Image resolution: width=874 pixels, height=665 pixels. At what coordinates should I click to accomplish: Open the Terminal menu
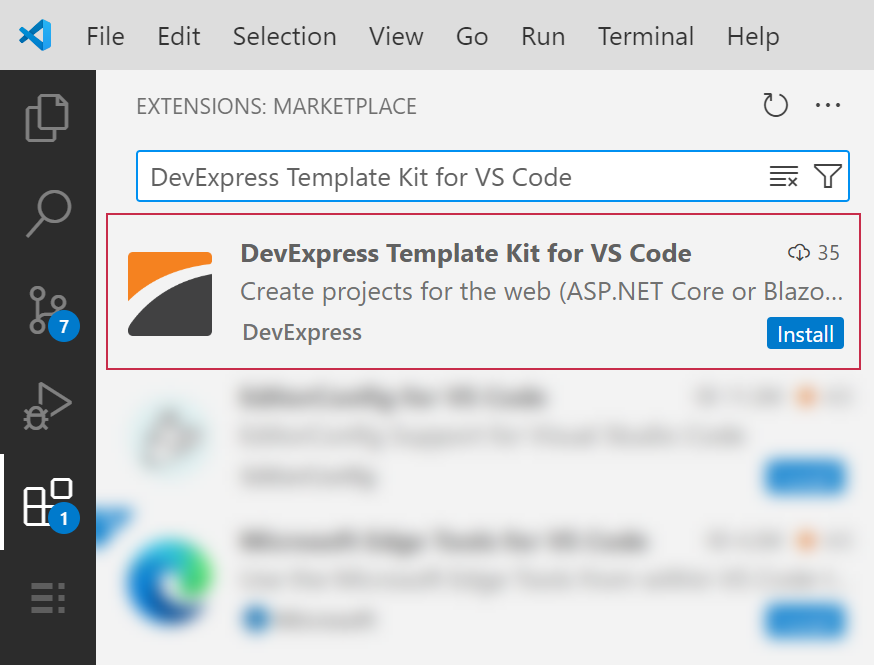point(645,36)
